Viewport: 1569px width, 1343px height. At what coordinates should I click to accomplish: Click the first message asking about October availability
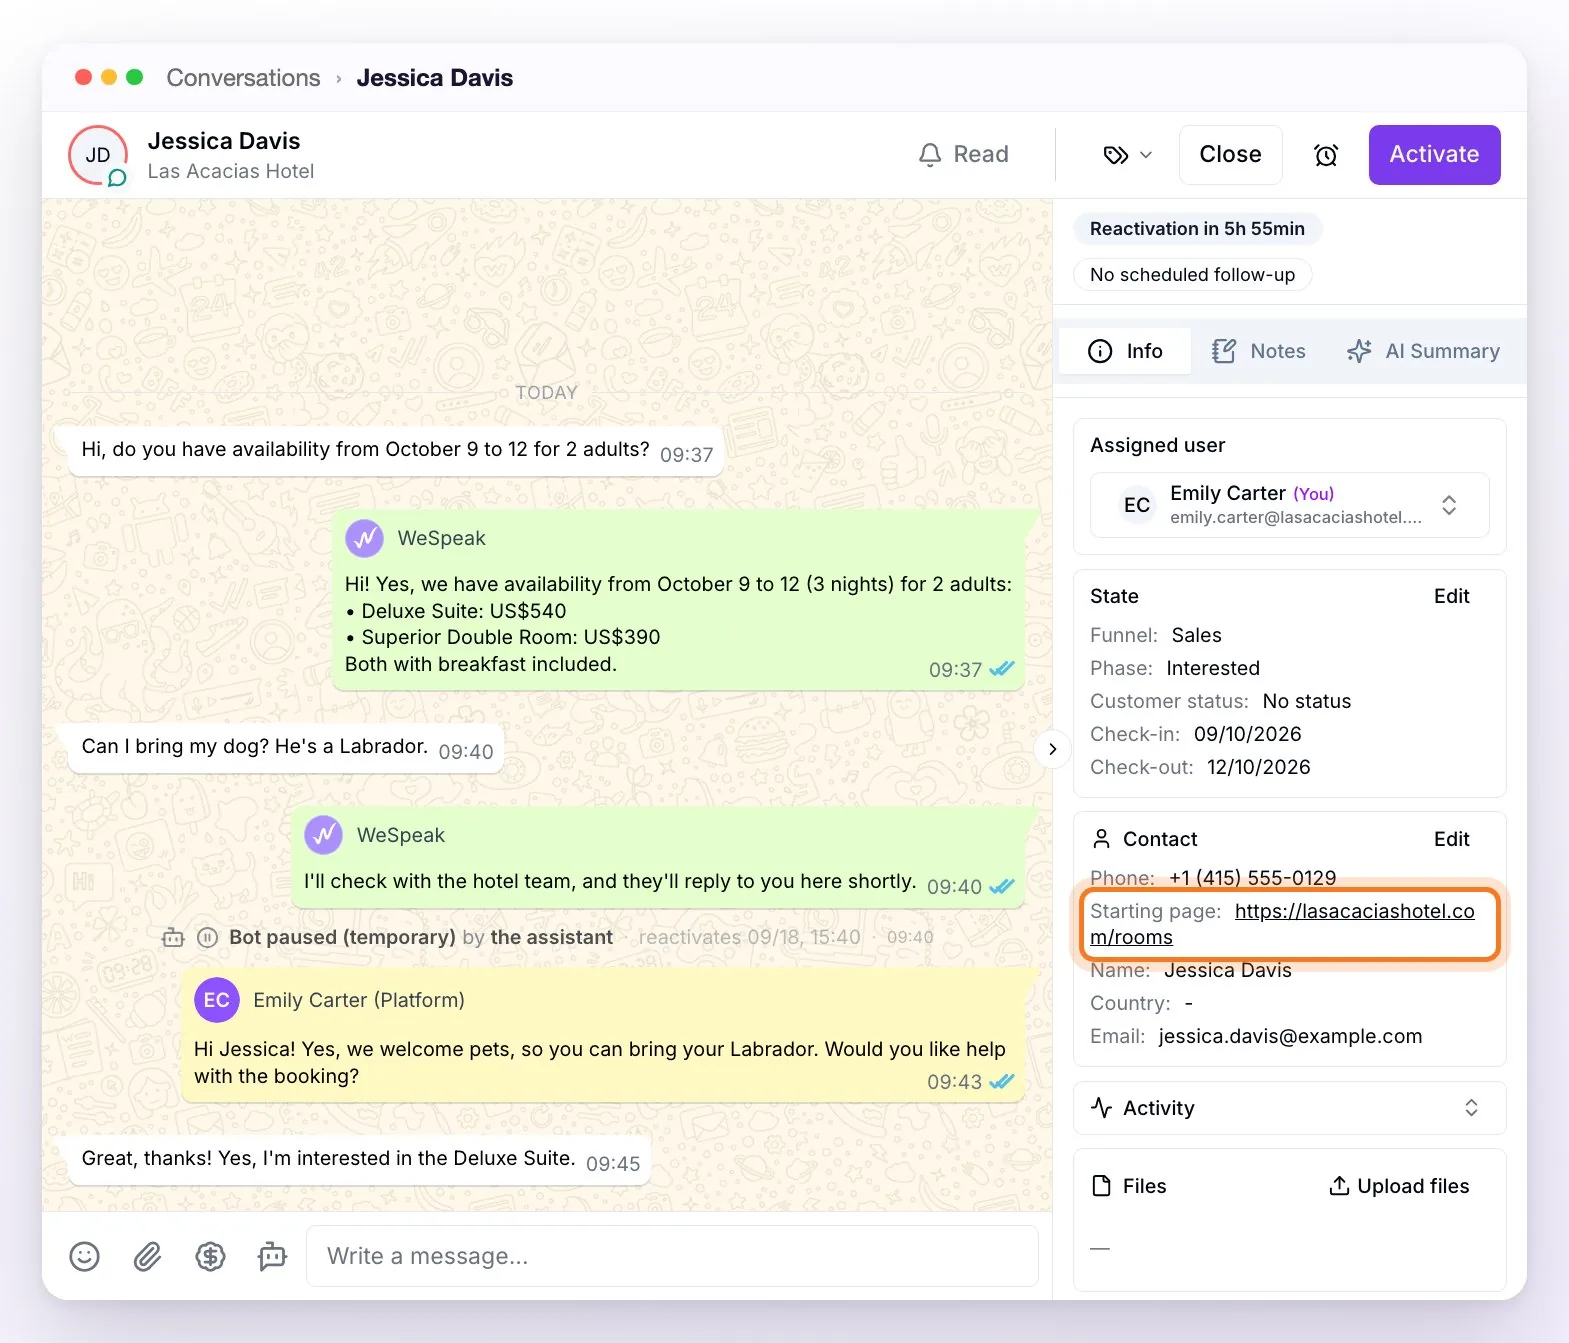396,450
